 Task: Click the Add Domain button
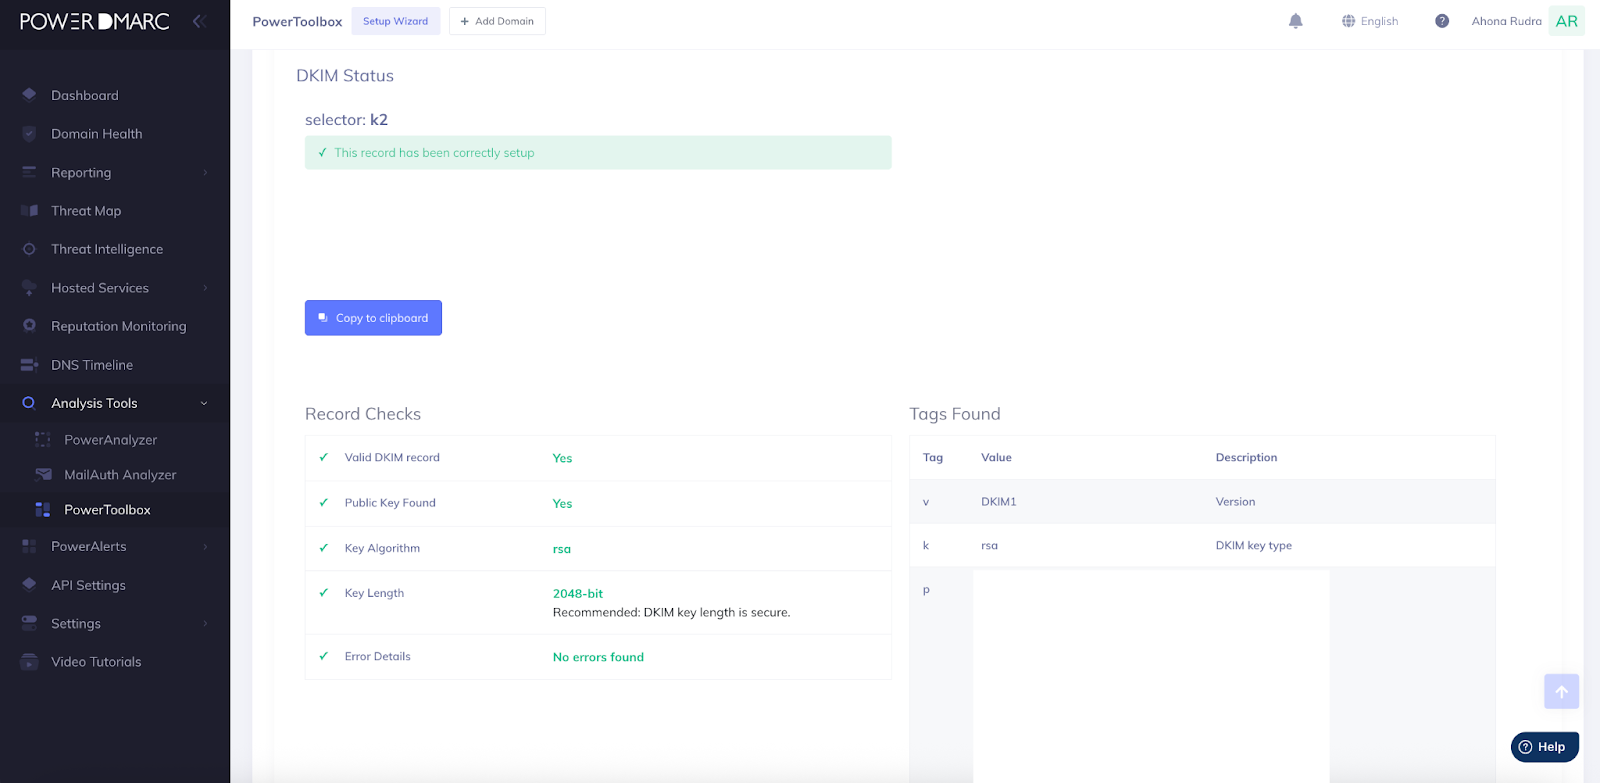tap(497, 21)
